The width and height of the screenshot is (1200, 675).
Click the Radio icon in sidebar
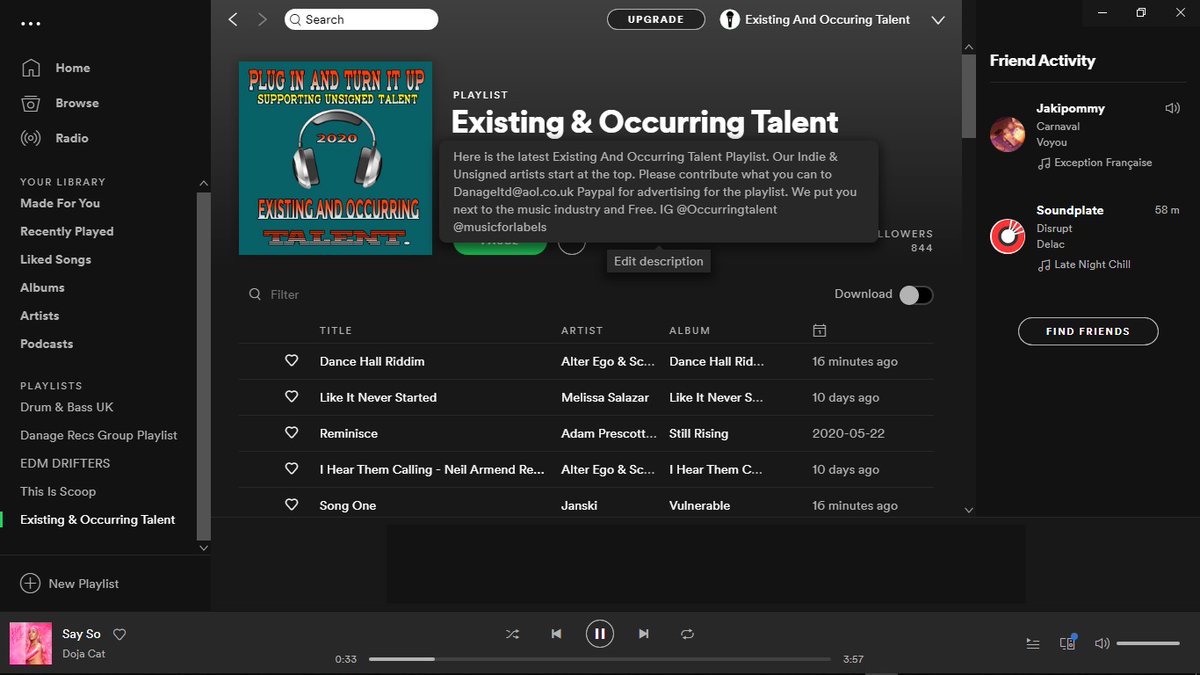point(31,138)
